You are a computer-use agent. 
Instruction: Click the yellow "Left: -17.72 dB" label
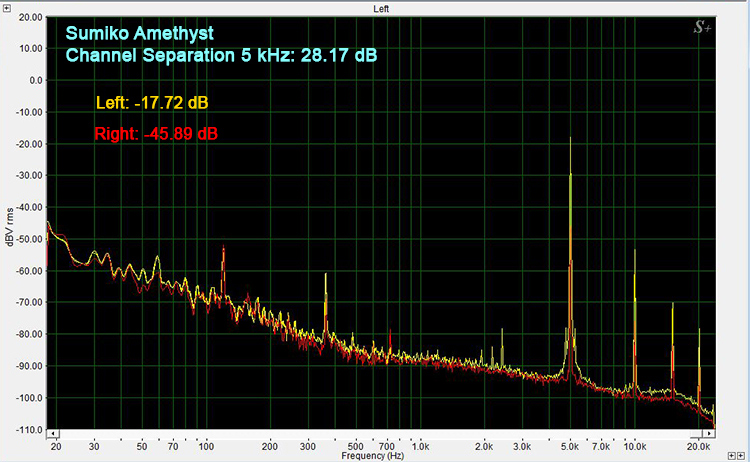pos(152,102)
